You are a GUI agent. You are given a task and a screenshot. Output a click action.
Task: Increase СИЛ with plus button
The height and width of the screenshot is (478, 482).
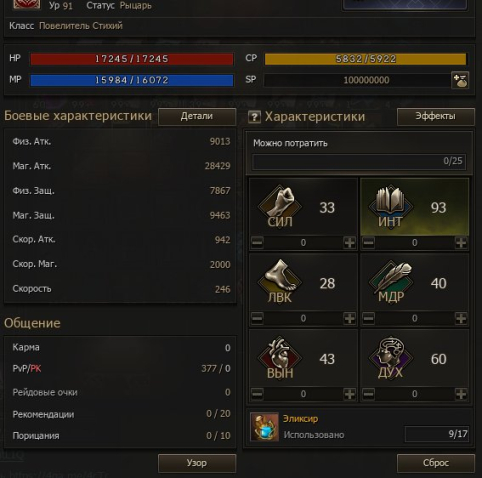pos(350,243)
